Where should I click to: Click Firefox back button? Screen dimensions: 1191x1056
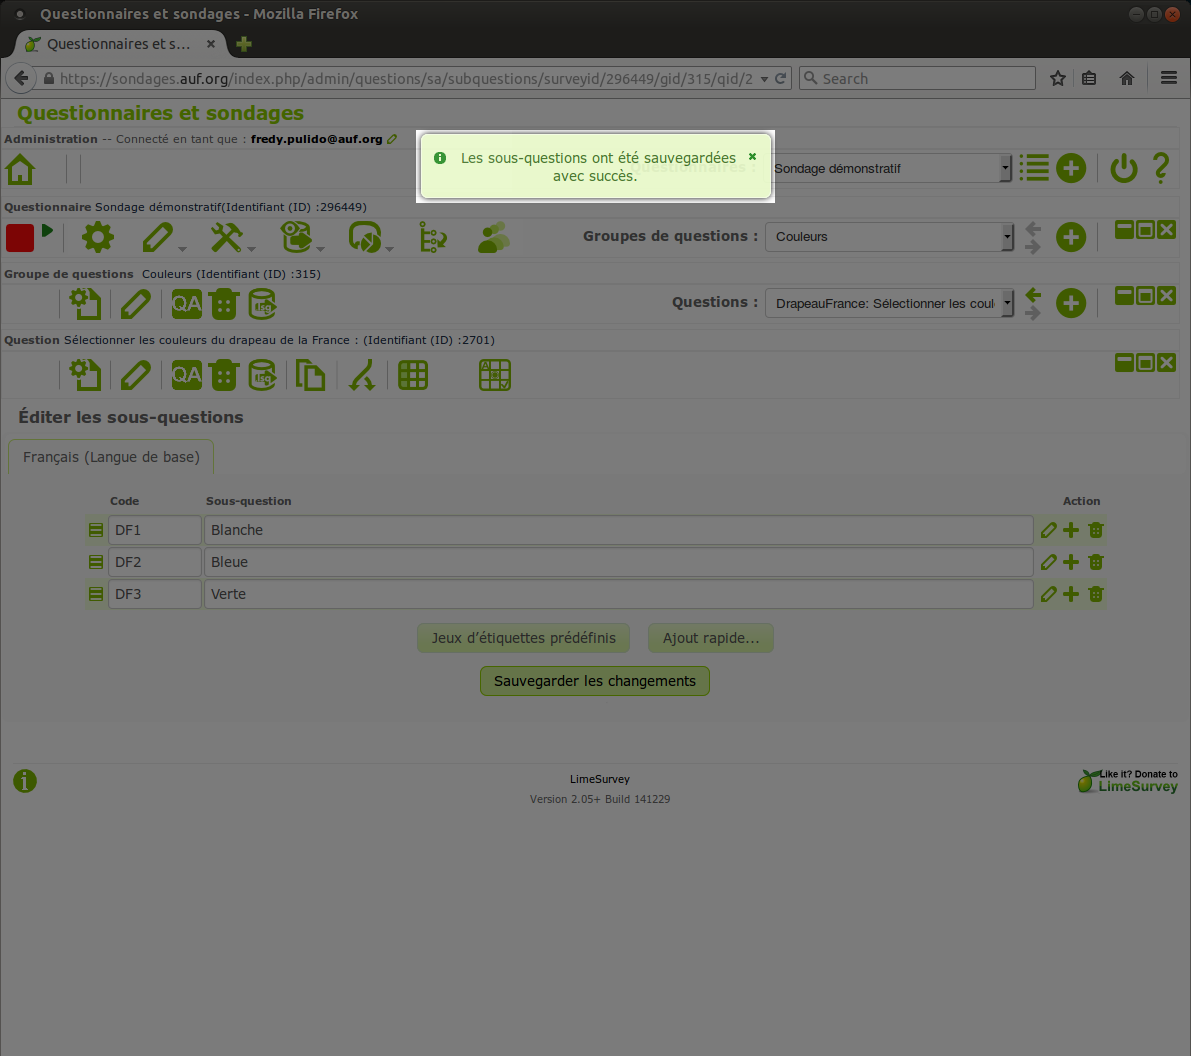click(x=21, y=78)
